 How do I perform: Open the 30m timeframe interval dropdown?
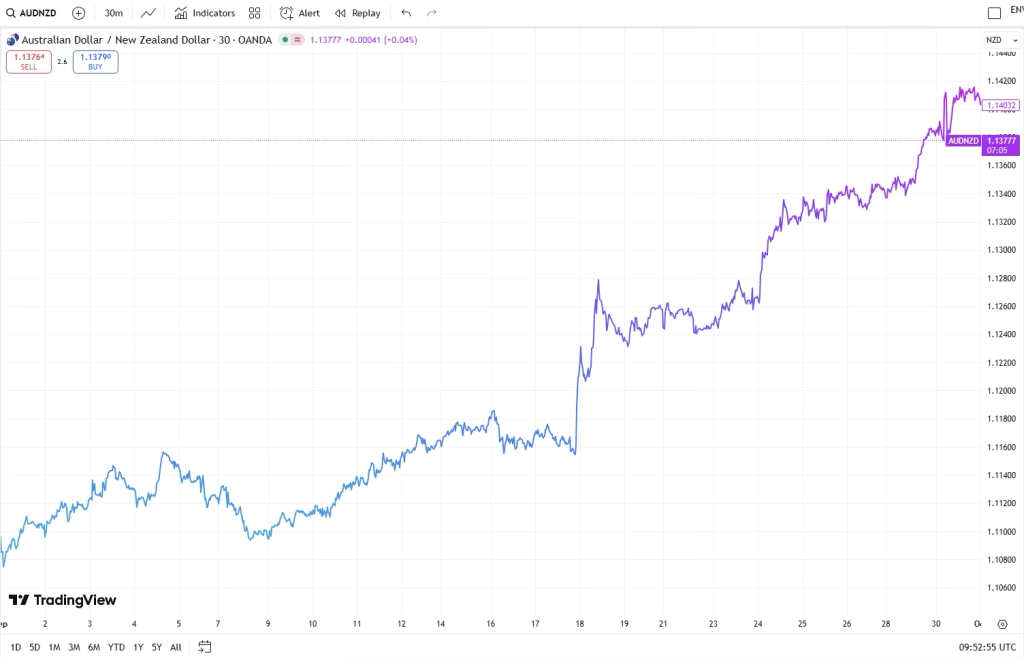tap(114, 13)
